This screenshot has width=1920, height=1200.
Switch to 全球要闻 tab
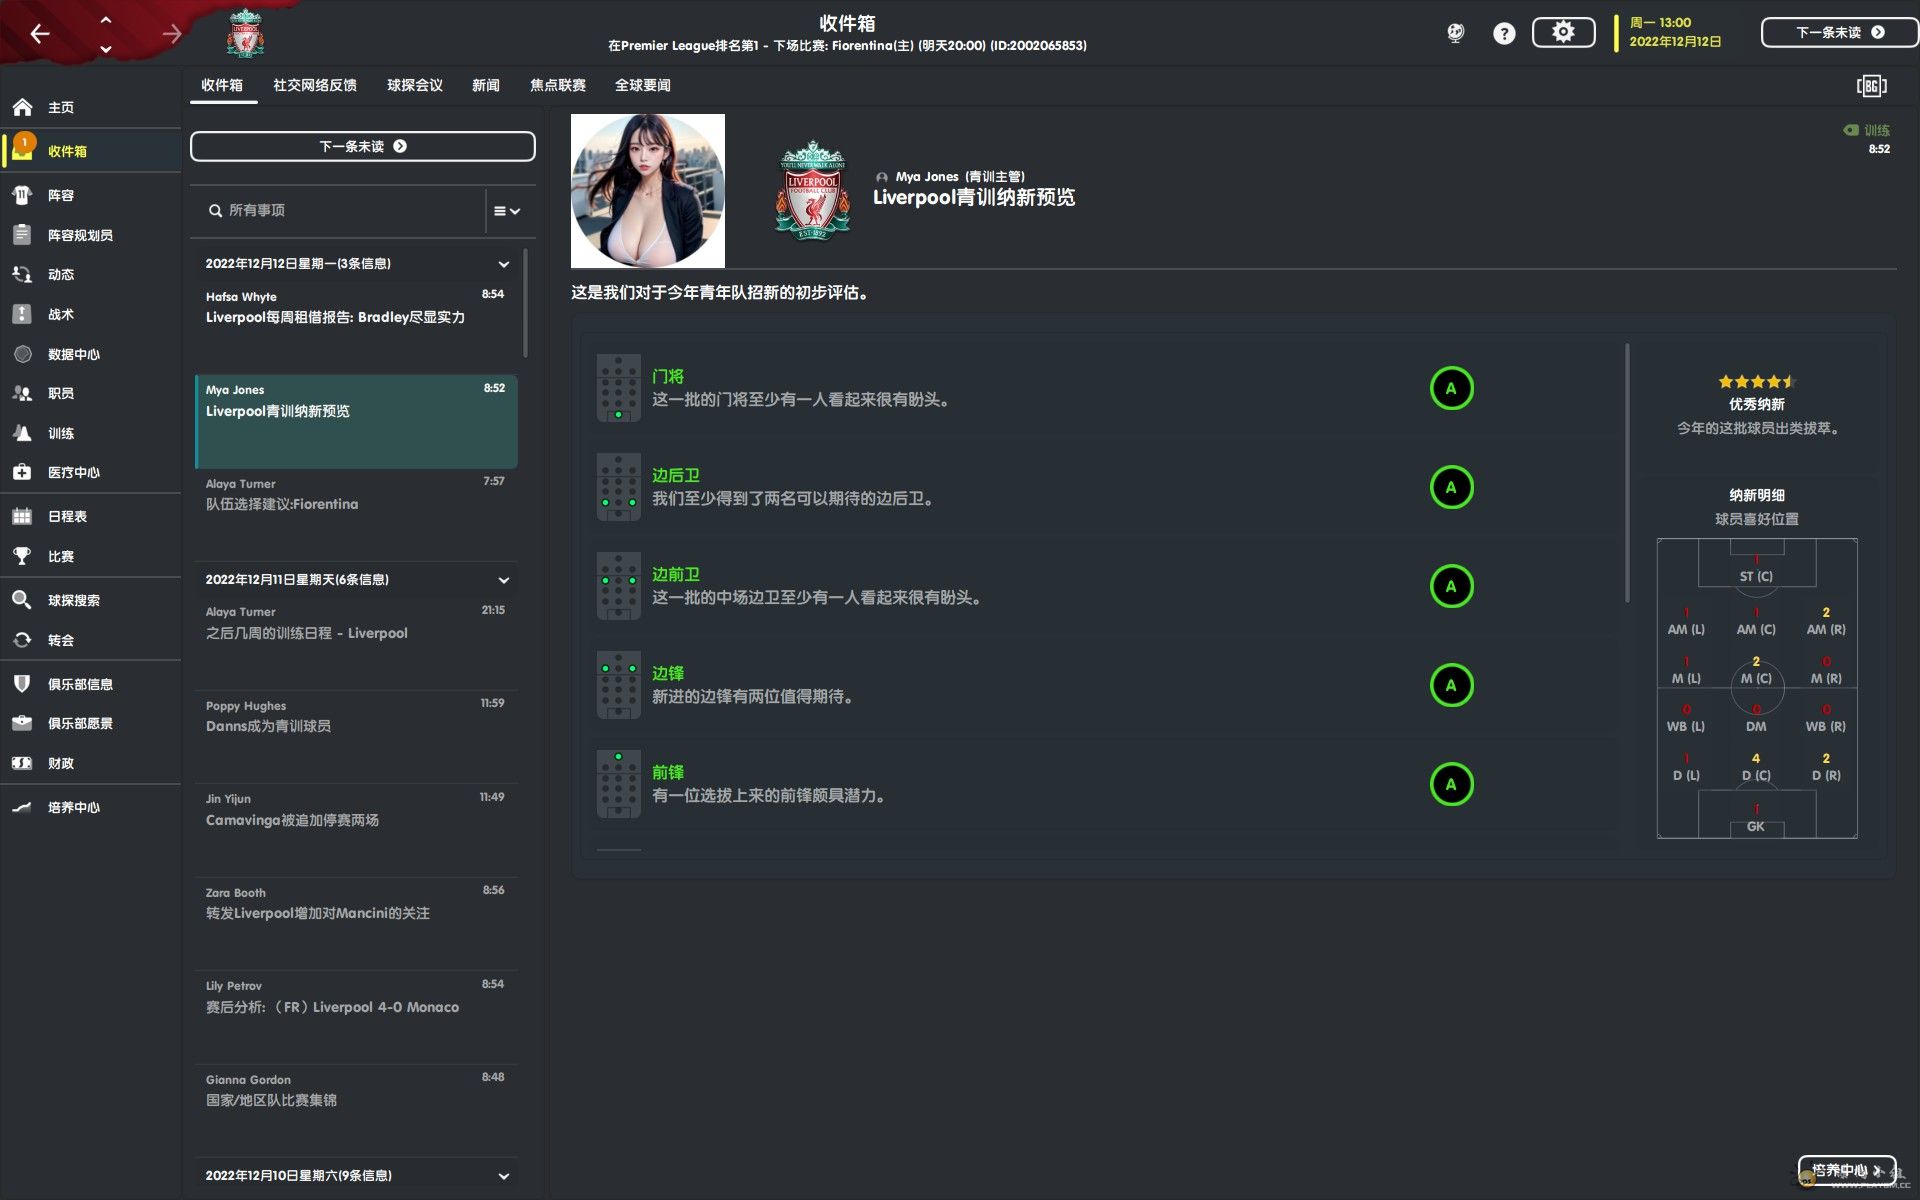point(643,85)
